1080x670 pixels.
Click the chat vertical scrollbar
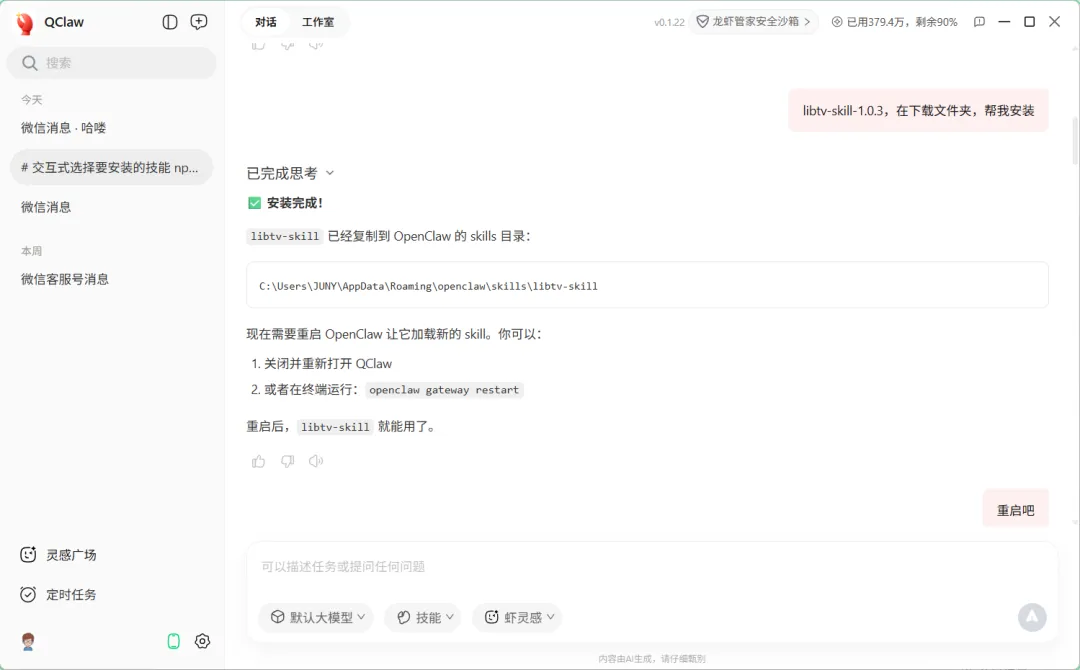pyautogui.click(x=1075, y=140)
